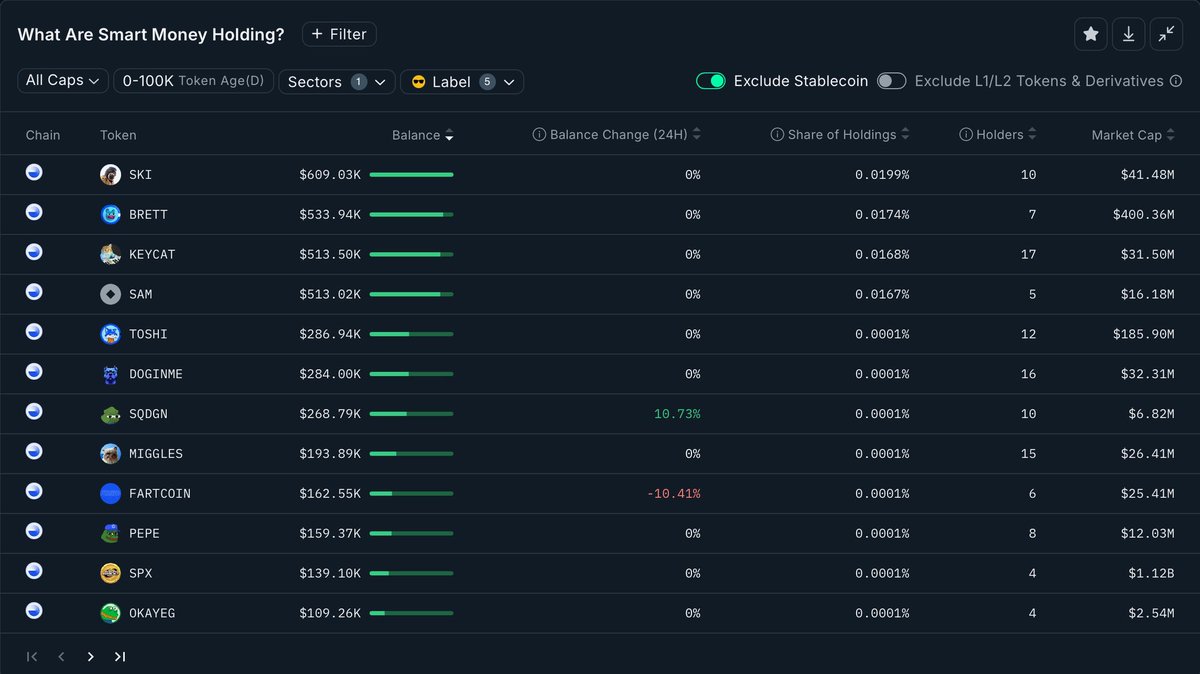The width and height of the screenshot is (1200, 674).
Task: Click info icon beside Holders header
Action: pyautogui.click(x=965, y=135)
